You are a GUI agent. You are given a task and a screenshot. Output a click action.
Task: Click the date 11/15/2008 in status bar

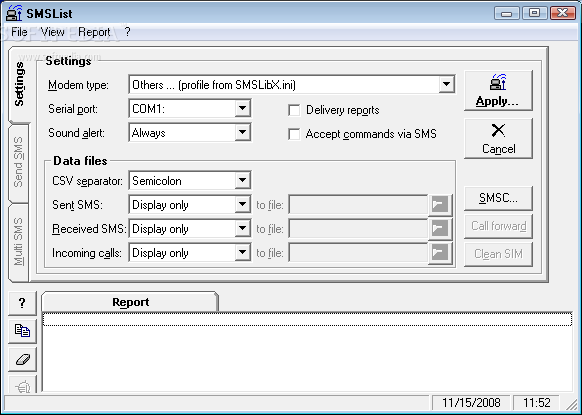[471, 403]
